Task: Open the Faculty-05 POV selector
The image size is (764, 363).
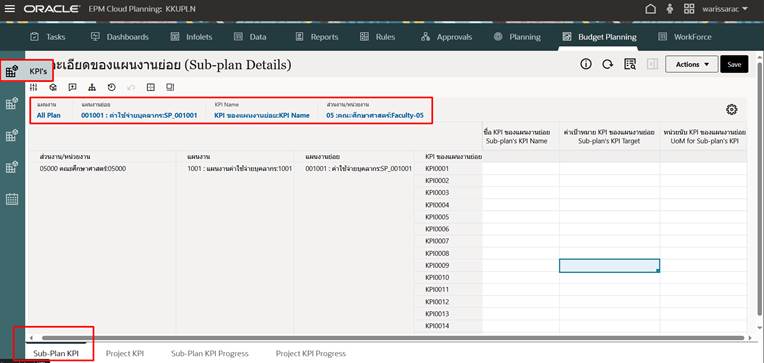Action: click(x=375, y=115)
